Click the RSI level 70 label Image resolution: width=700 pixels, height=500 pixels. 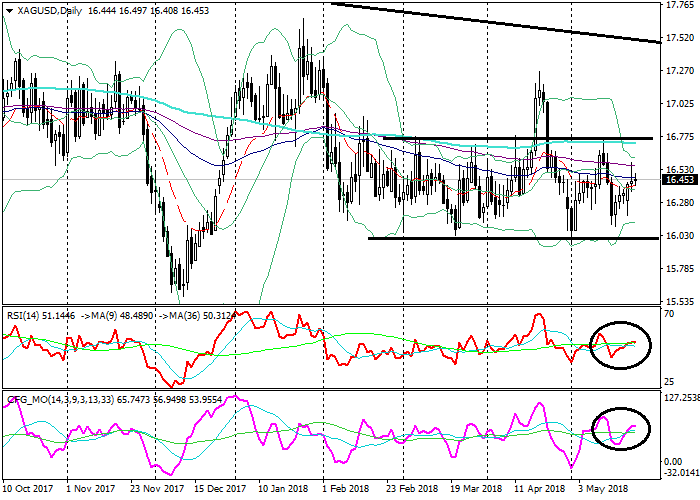[x=671, y=314]
